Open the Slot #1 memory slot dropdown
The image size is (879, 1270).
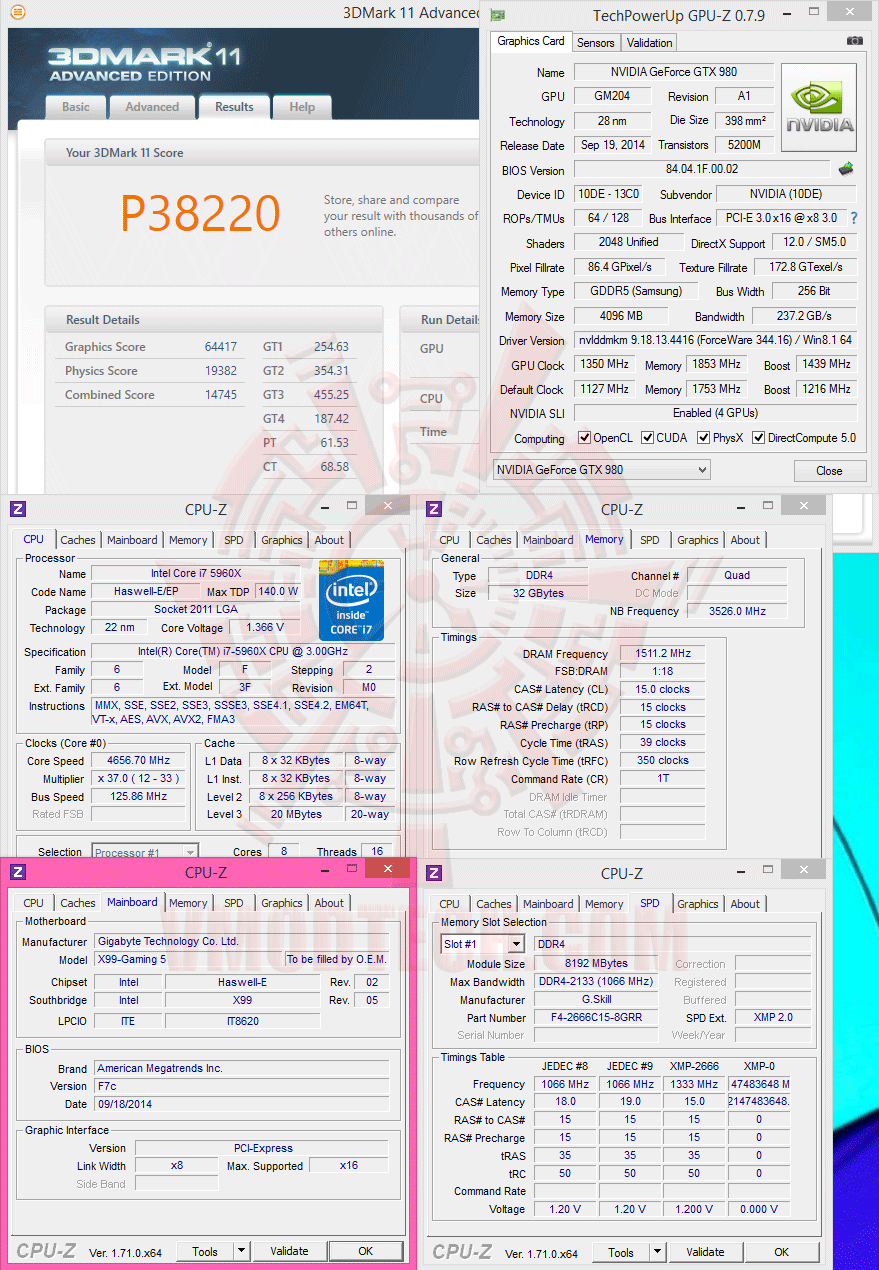[483, 944]
